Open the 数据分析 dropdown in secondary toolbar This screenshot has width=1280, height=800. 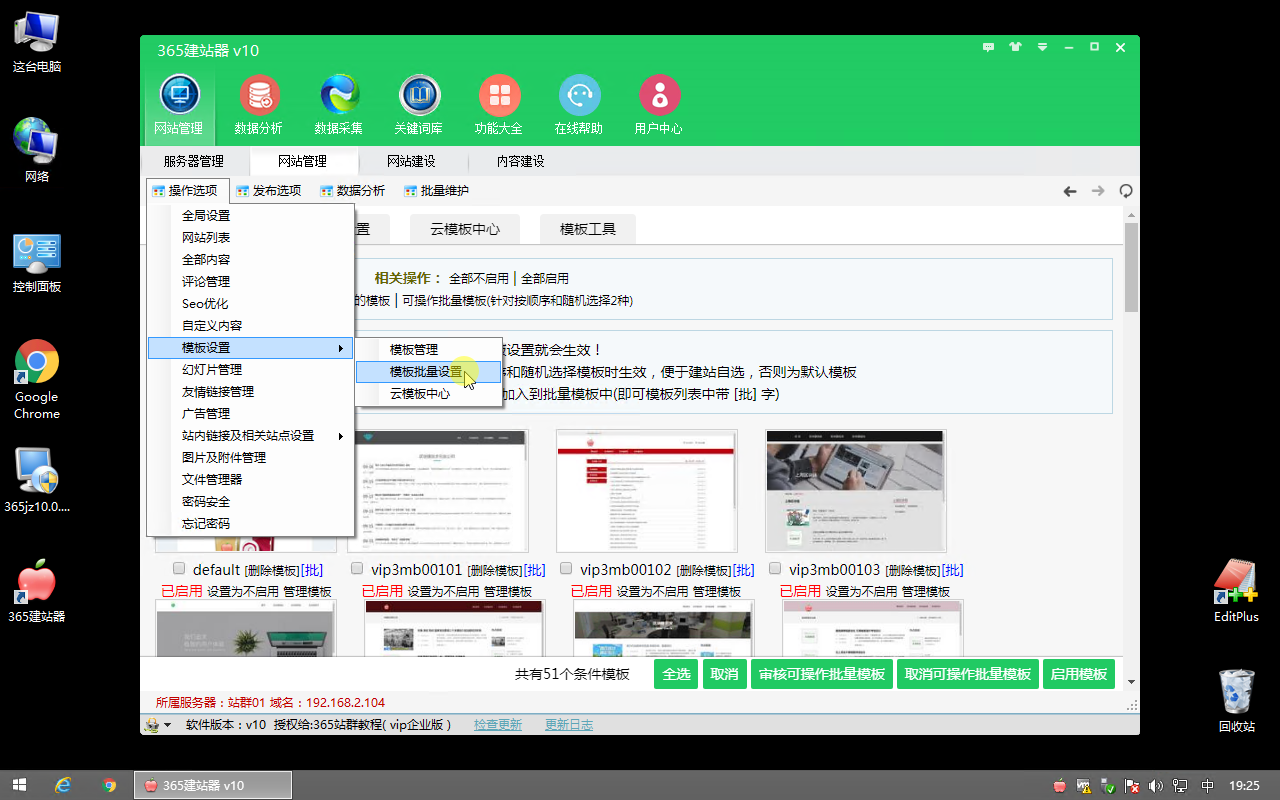353,191
